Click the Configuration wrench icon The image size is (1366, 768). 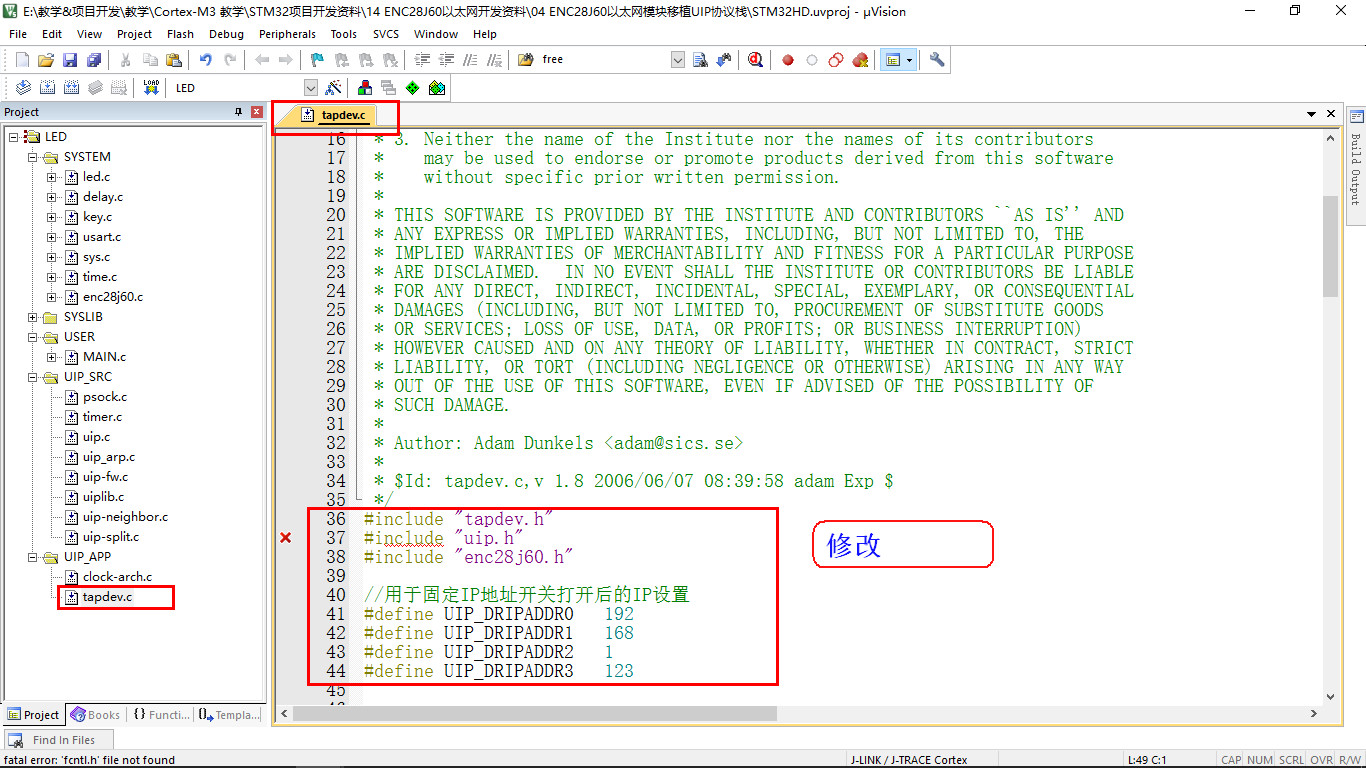(x=937, y=60)
